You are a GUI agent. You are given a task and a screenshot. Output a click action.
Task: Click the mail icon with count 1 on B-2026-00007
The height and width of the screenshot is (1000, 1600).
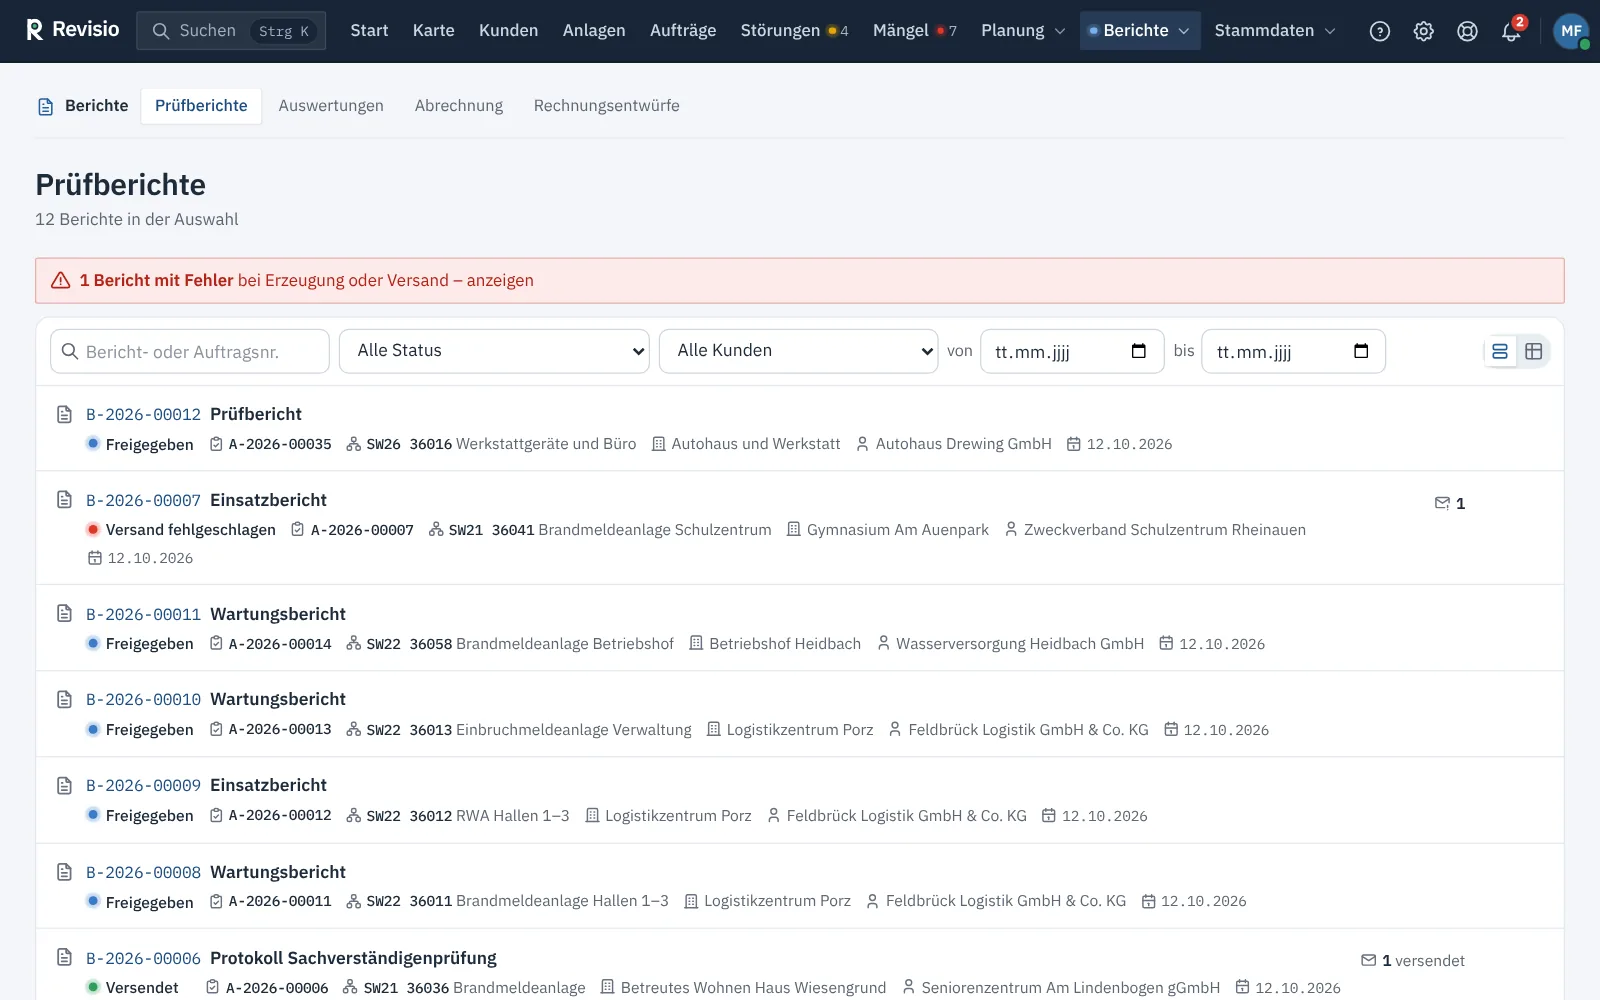click(x=1450, y=503)
